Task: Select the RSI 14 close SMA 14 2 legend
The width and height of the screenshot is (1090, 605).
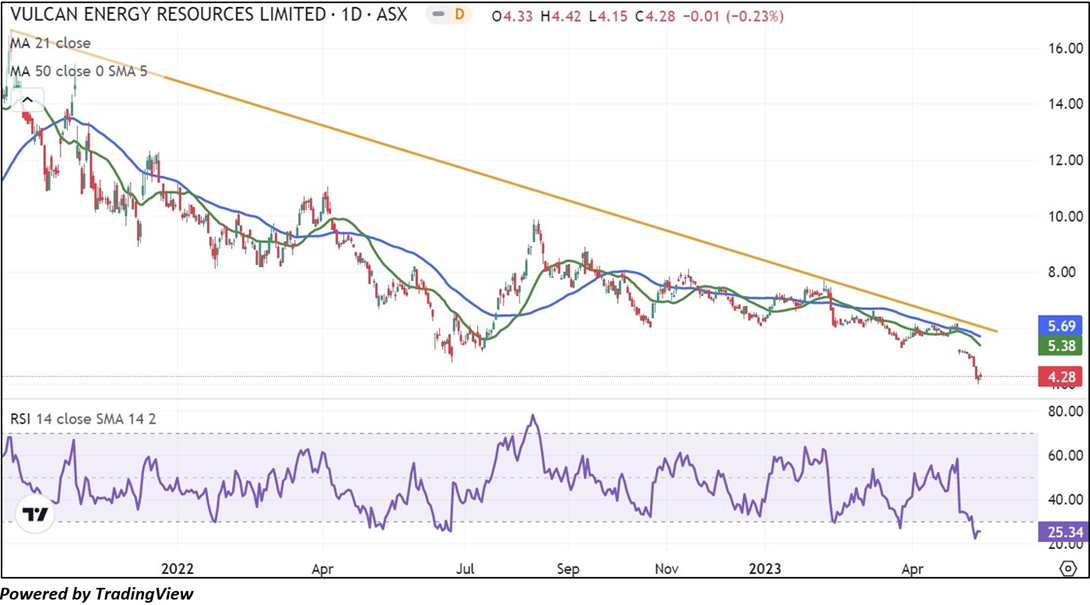Action: [x=83, y=419]
